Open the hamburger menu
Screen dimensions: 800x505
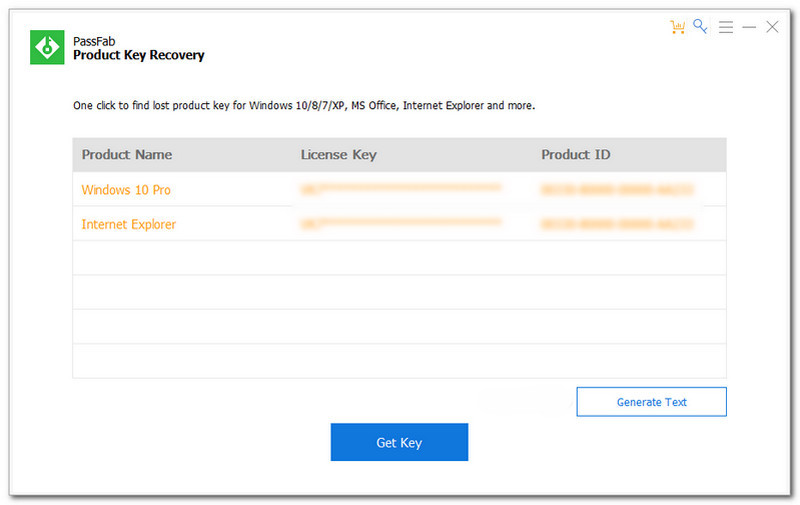click(x=726, y=27)
